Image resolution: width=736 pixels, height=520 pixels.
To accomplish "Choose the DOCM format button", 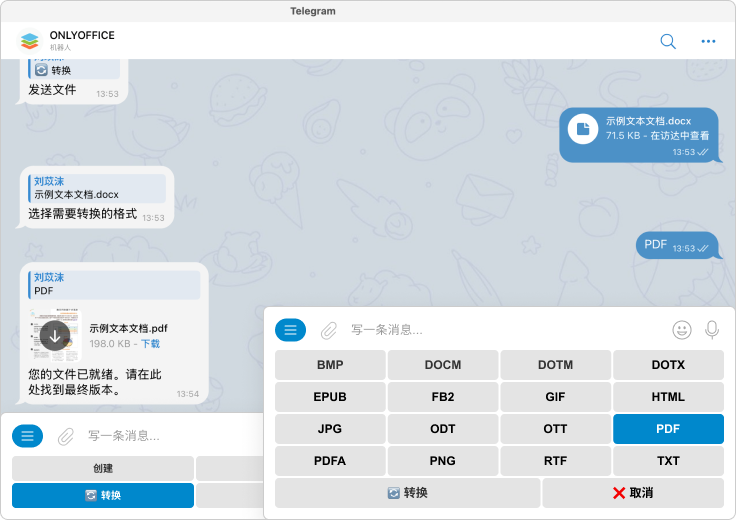I will (443, 365).
